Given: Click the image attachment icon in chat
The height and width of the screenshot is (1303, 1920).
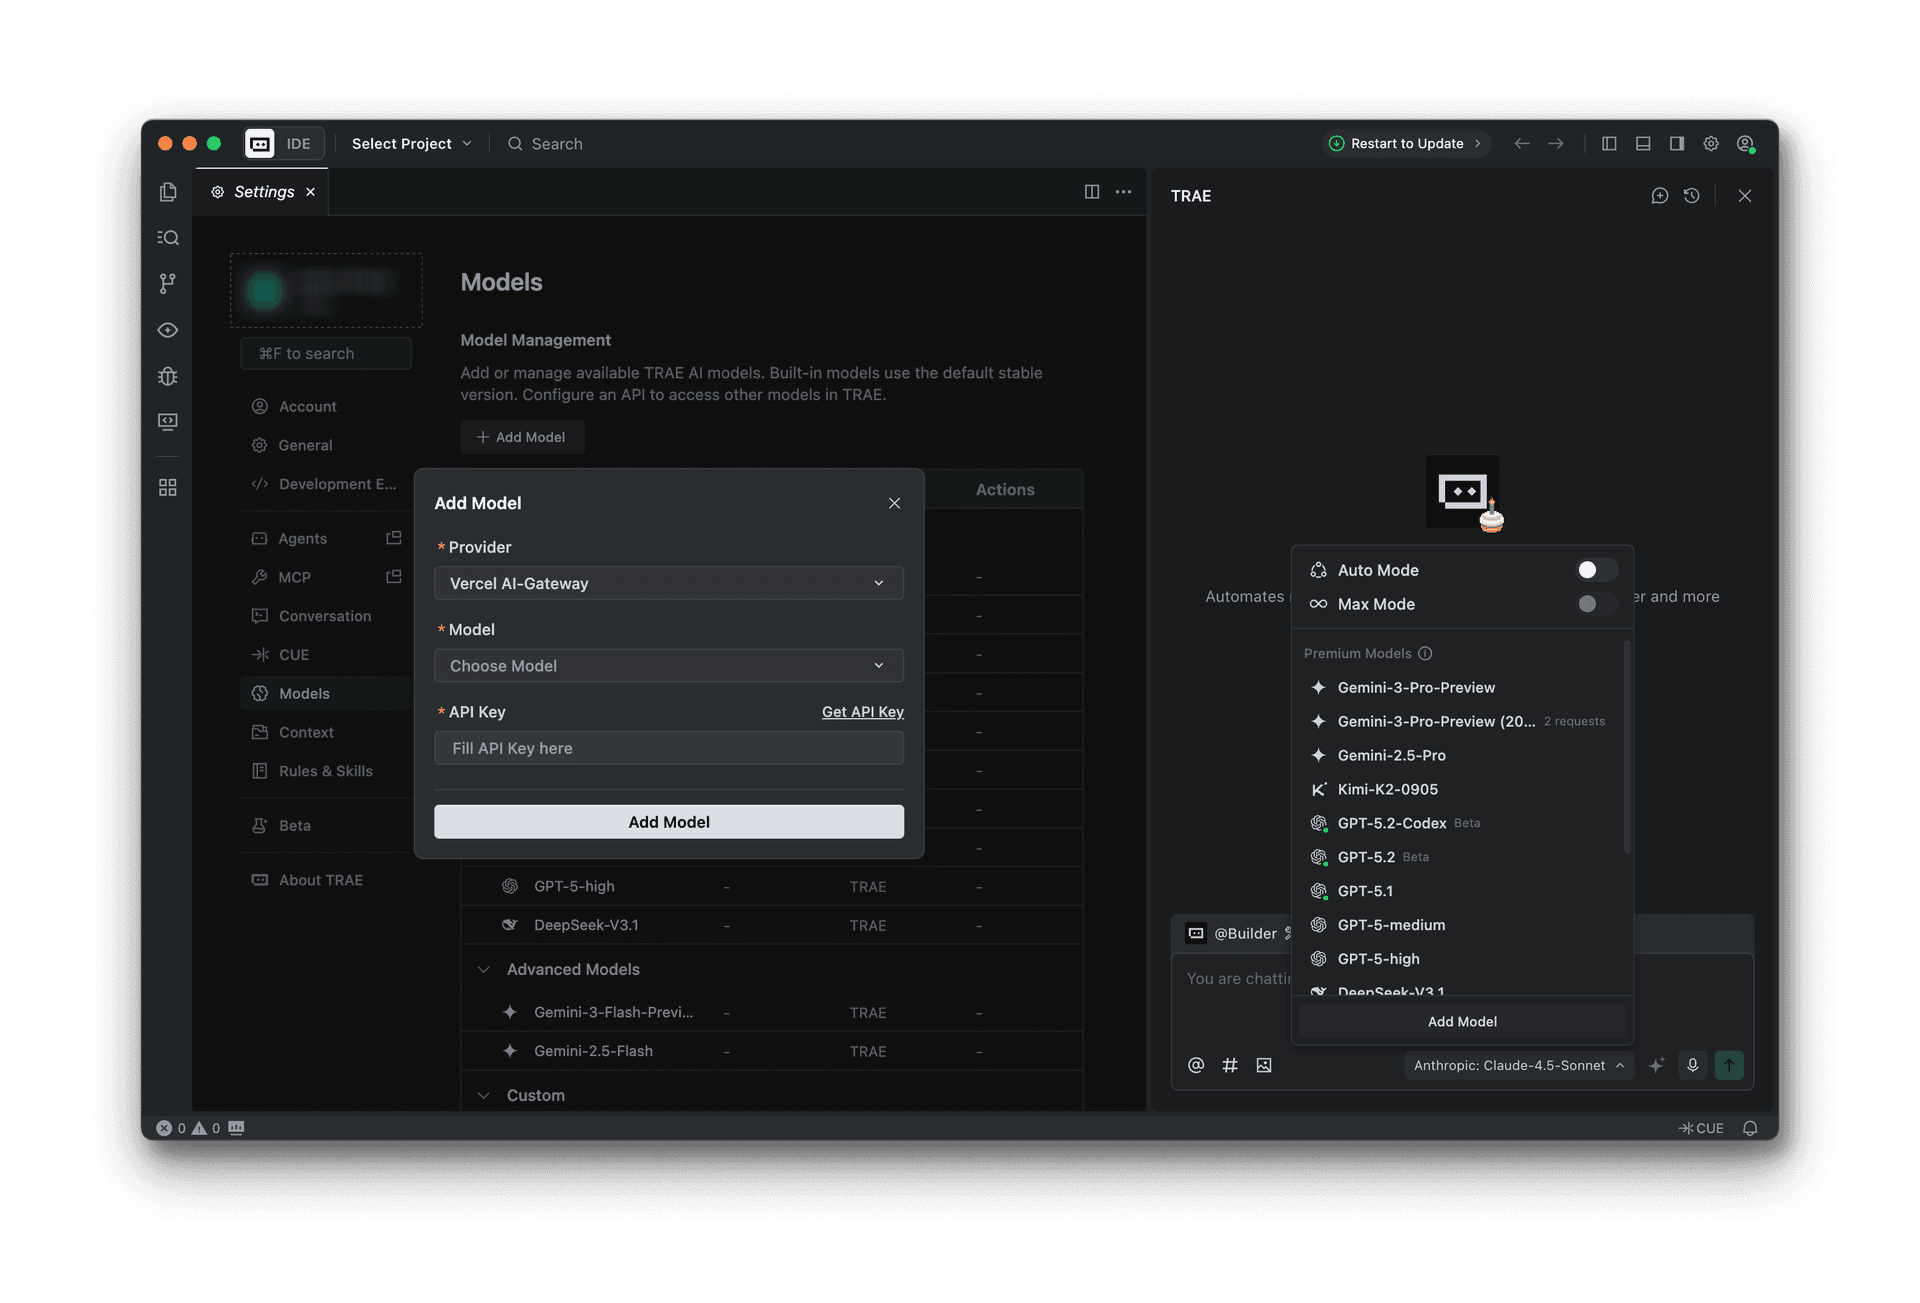Looking at the screenshot, I should tap(1264, 1065).
